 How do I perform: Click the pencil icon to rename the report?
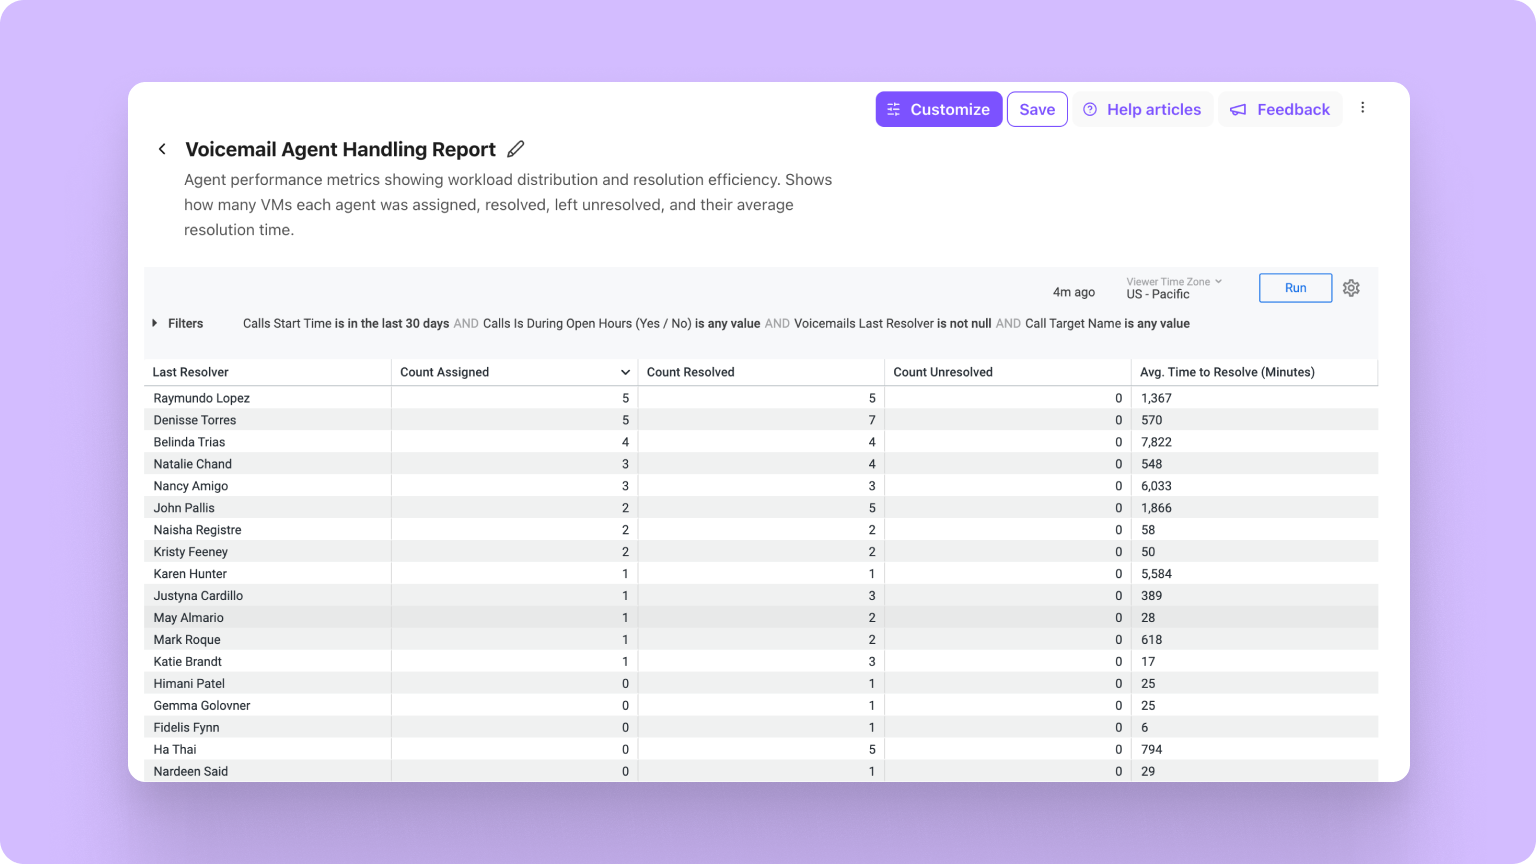pyautogui.click(x=516, y=148)
